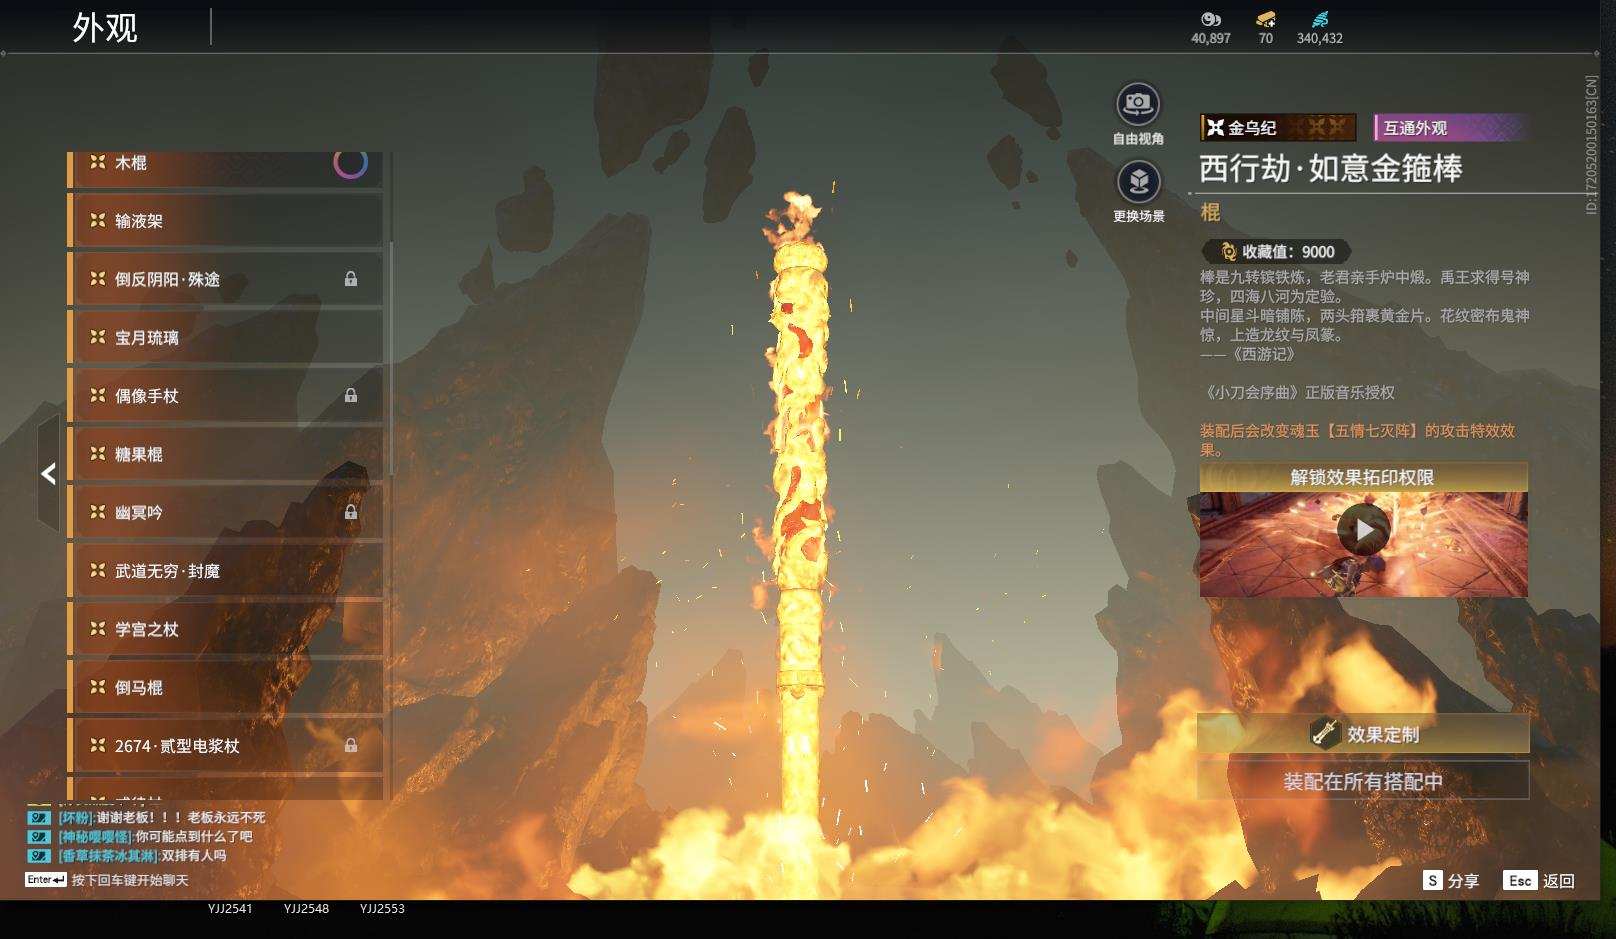Click the 《小刀会序曲》正版音乐授权 text

pos(1300,392)
